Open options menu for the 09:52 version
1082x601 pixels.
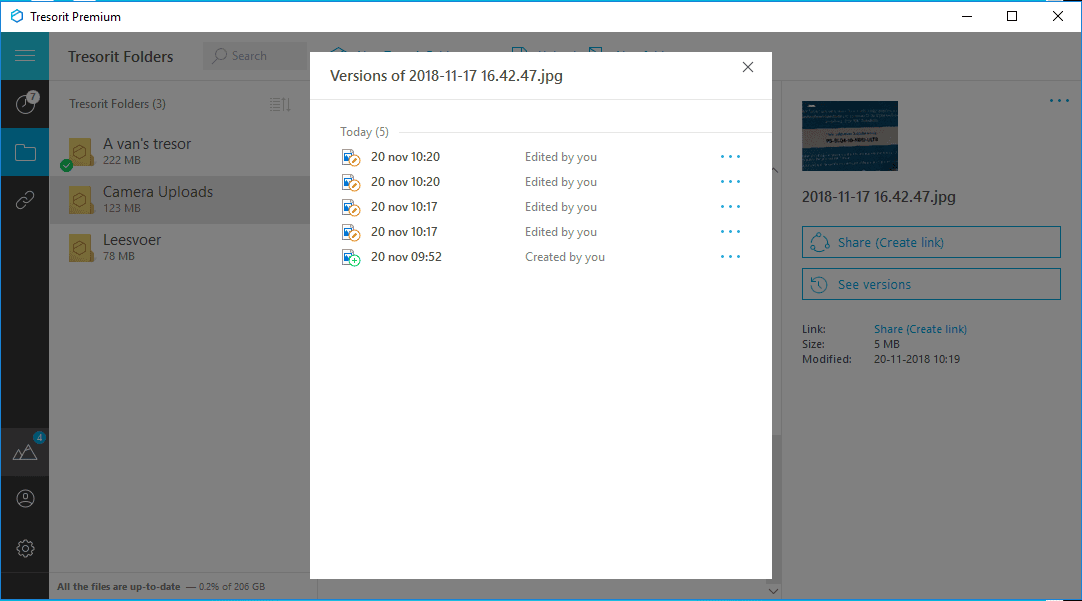coord(730,256)
